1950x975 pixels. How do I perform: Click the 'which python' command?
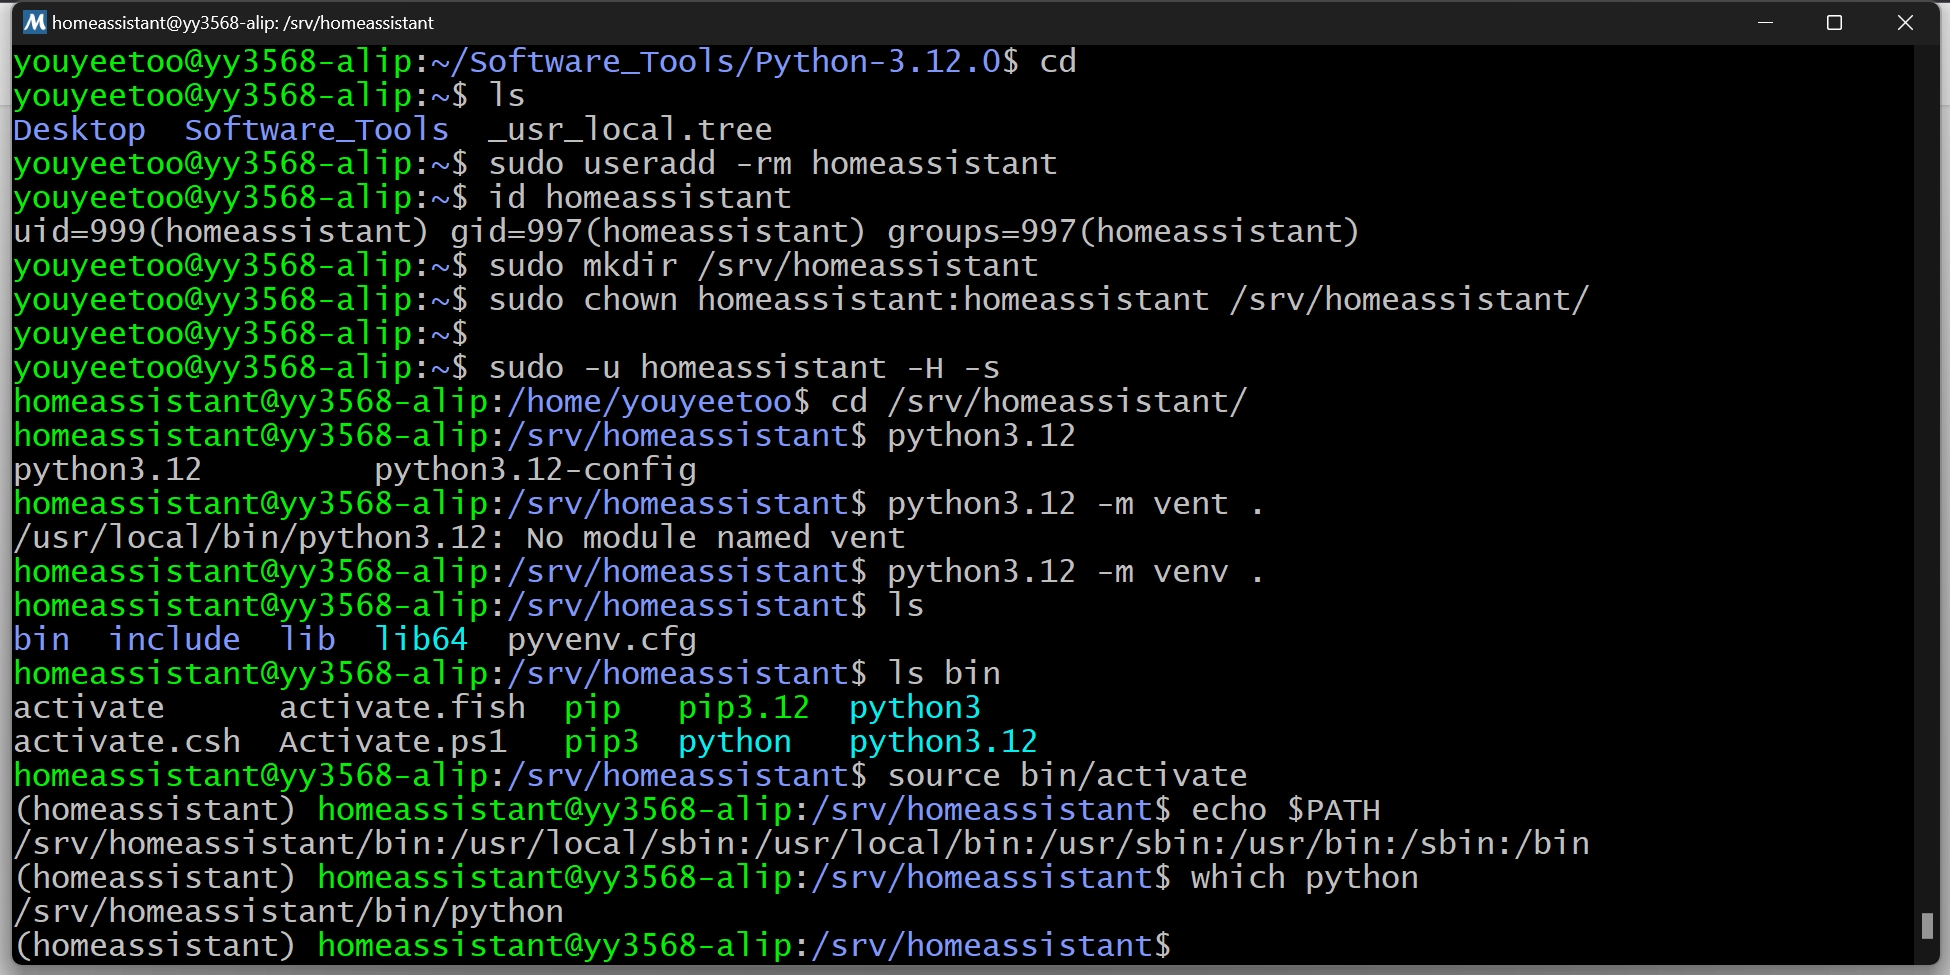point(1304,877)
